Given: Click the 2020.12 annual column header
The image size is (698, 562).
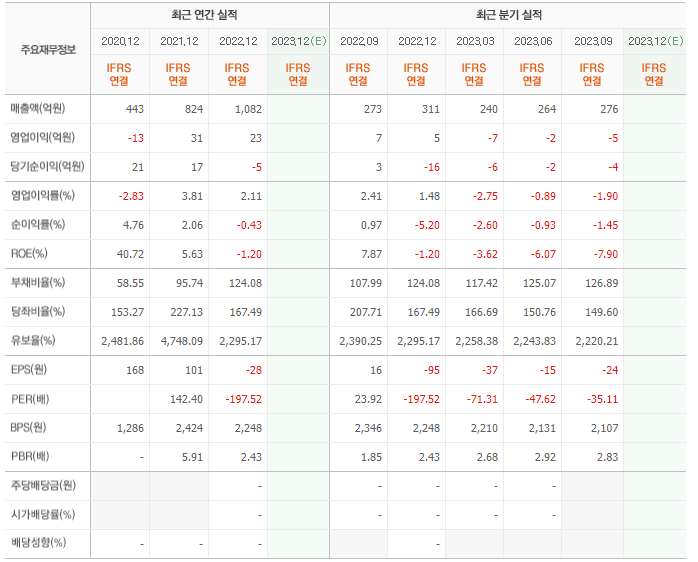Looking at the screenshot, I should point(120,41).
